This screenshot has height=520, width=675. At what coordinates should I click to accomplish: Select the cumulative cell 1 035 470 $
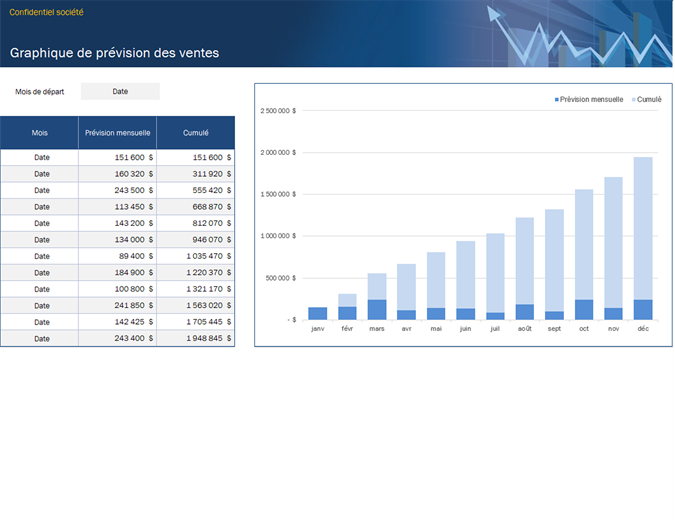click(x=195, y=256)
